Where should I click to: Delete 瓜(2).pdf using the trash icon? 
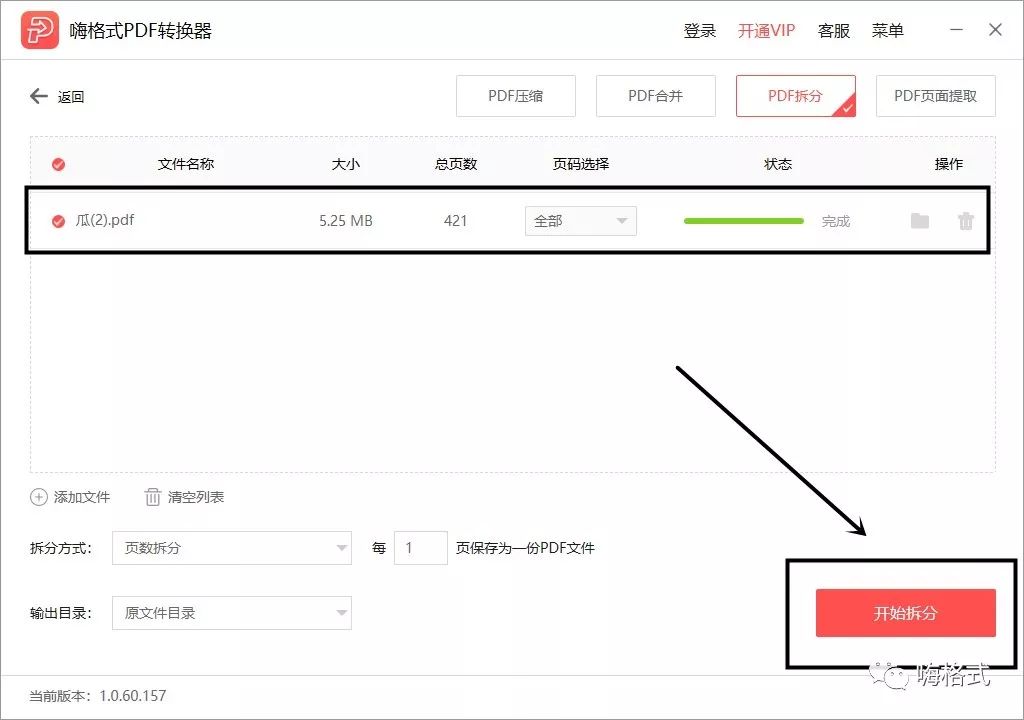(x=966, y=221)
